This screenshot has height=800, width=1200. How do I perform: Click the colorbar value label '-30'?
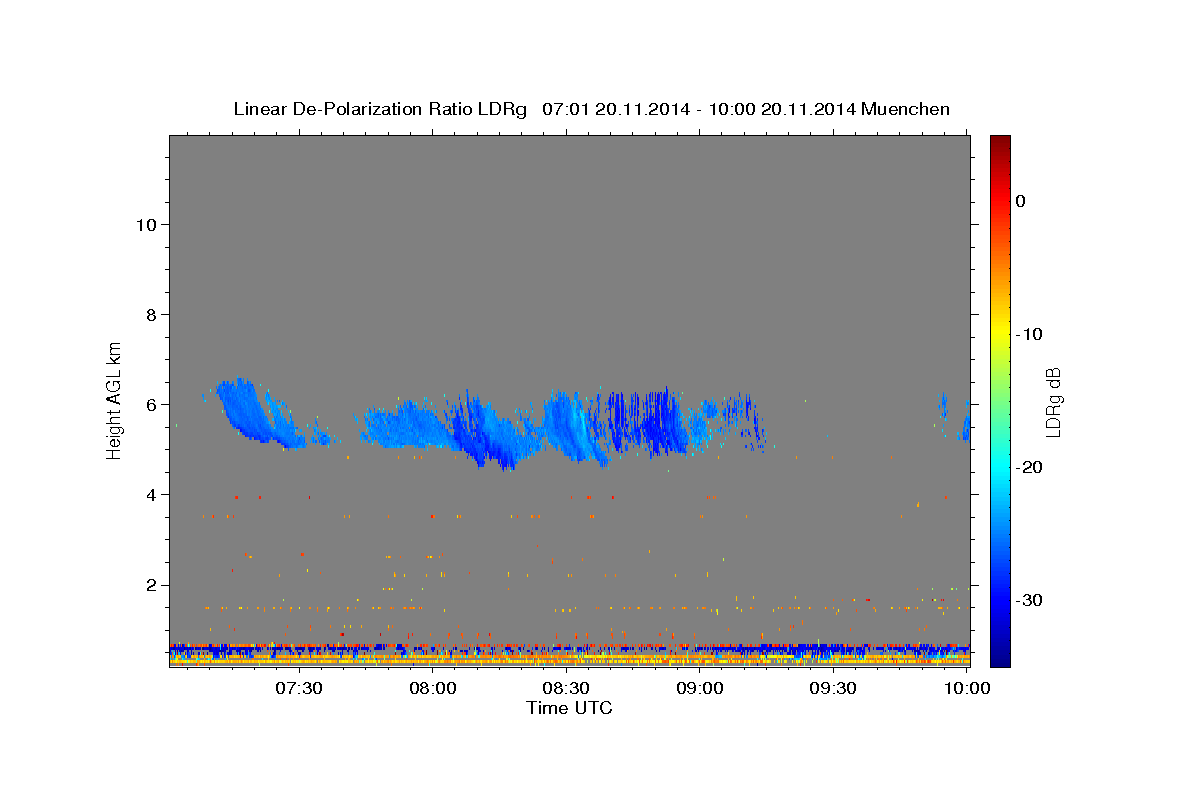[1029, 600]
